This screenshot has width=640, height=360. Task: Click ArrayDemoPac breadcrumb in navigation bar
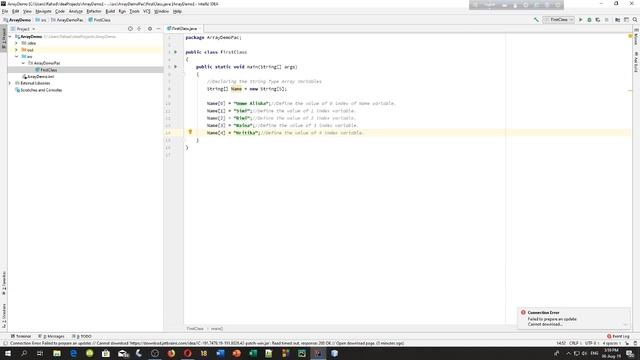coord(67,20)
